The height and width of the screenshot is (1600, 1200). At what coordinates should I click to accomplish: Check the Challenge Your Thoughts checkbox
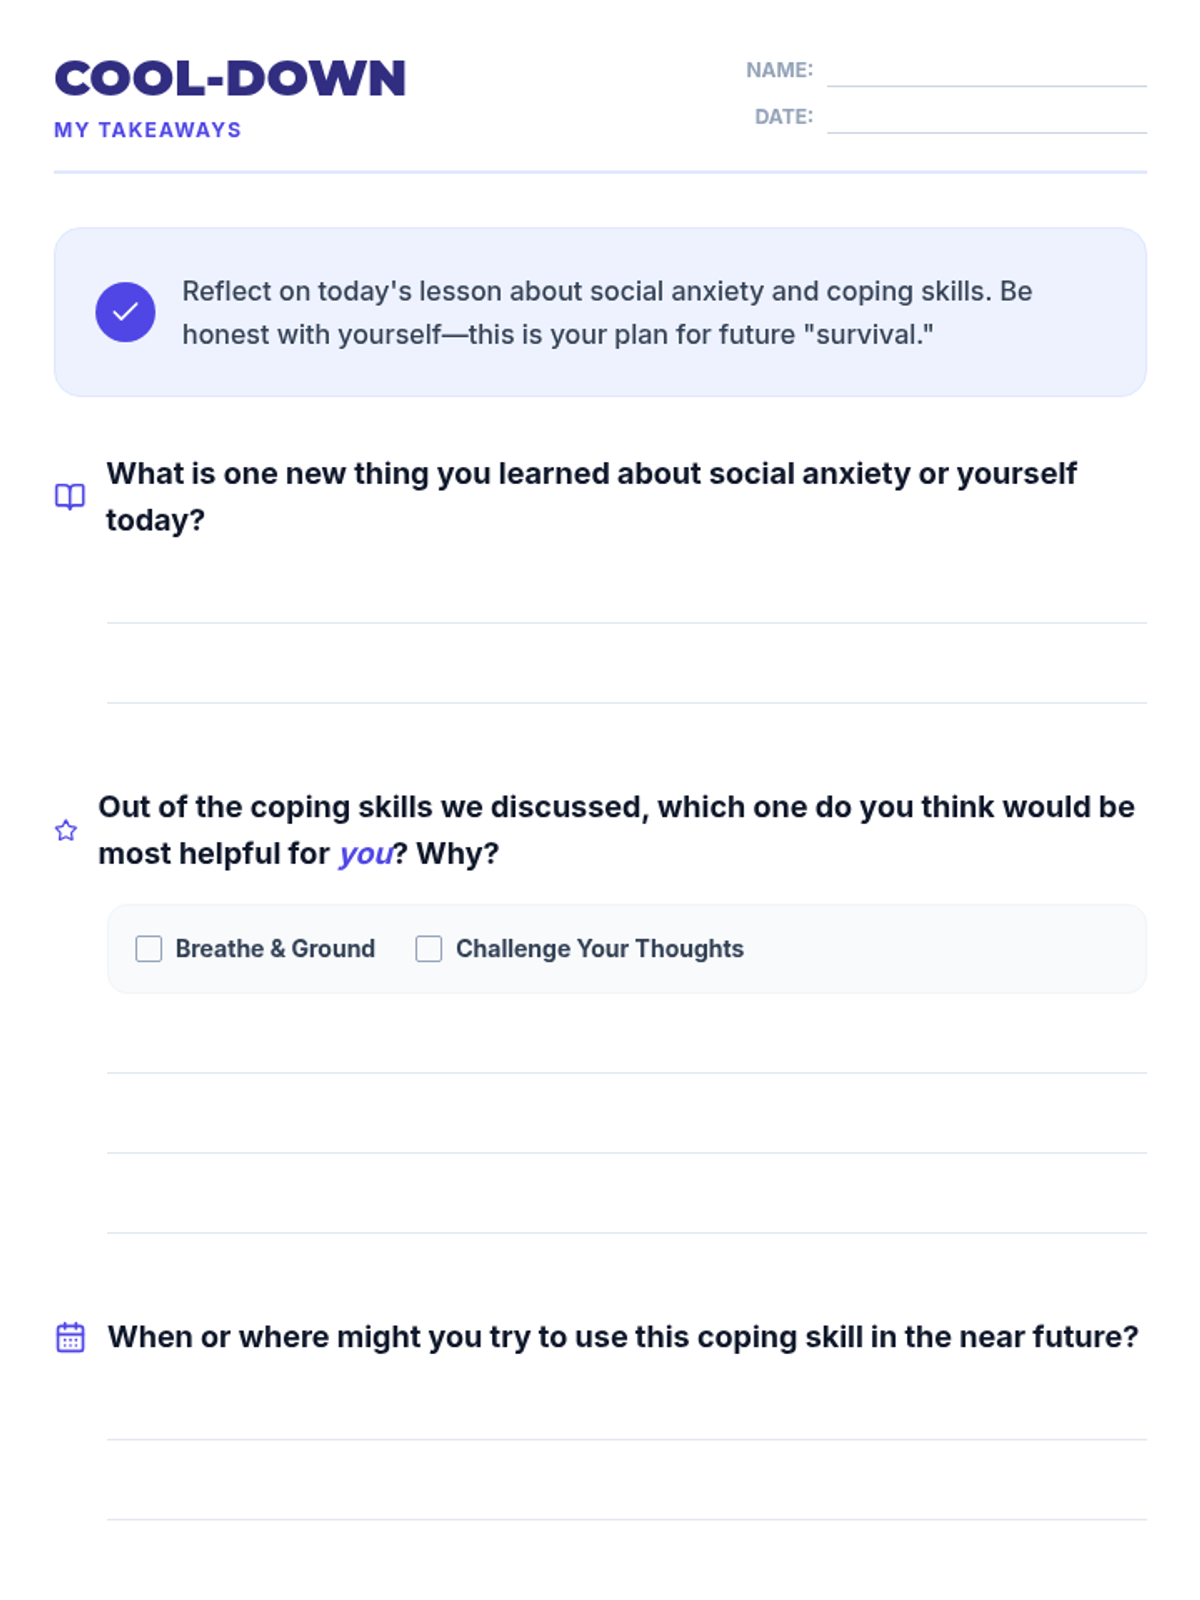429,948
